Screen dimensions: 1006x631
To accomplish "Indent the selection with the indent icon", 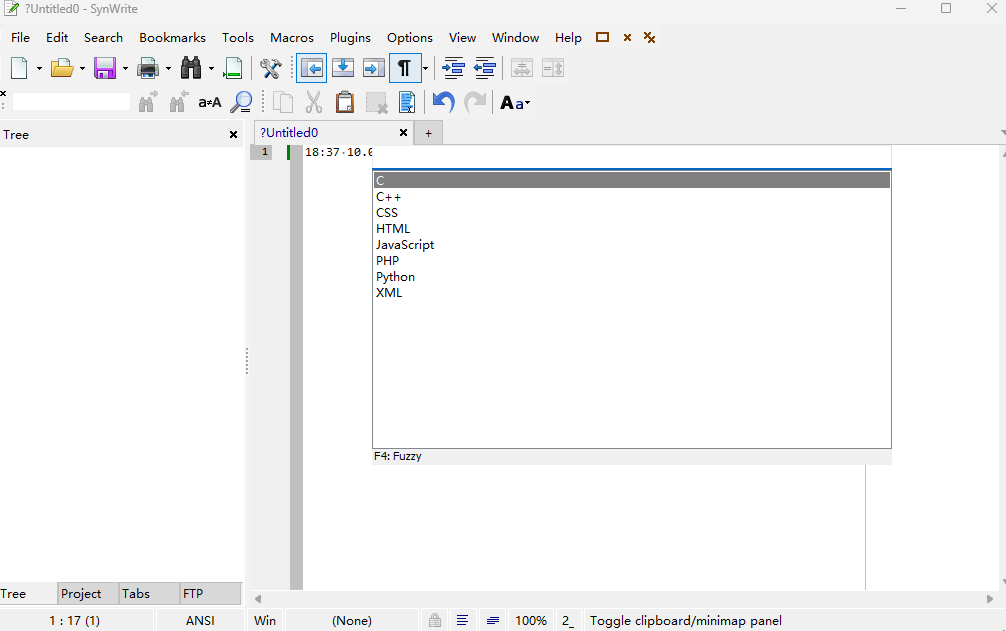I will point(454,68).
